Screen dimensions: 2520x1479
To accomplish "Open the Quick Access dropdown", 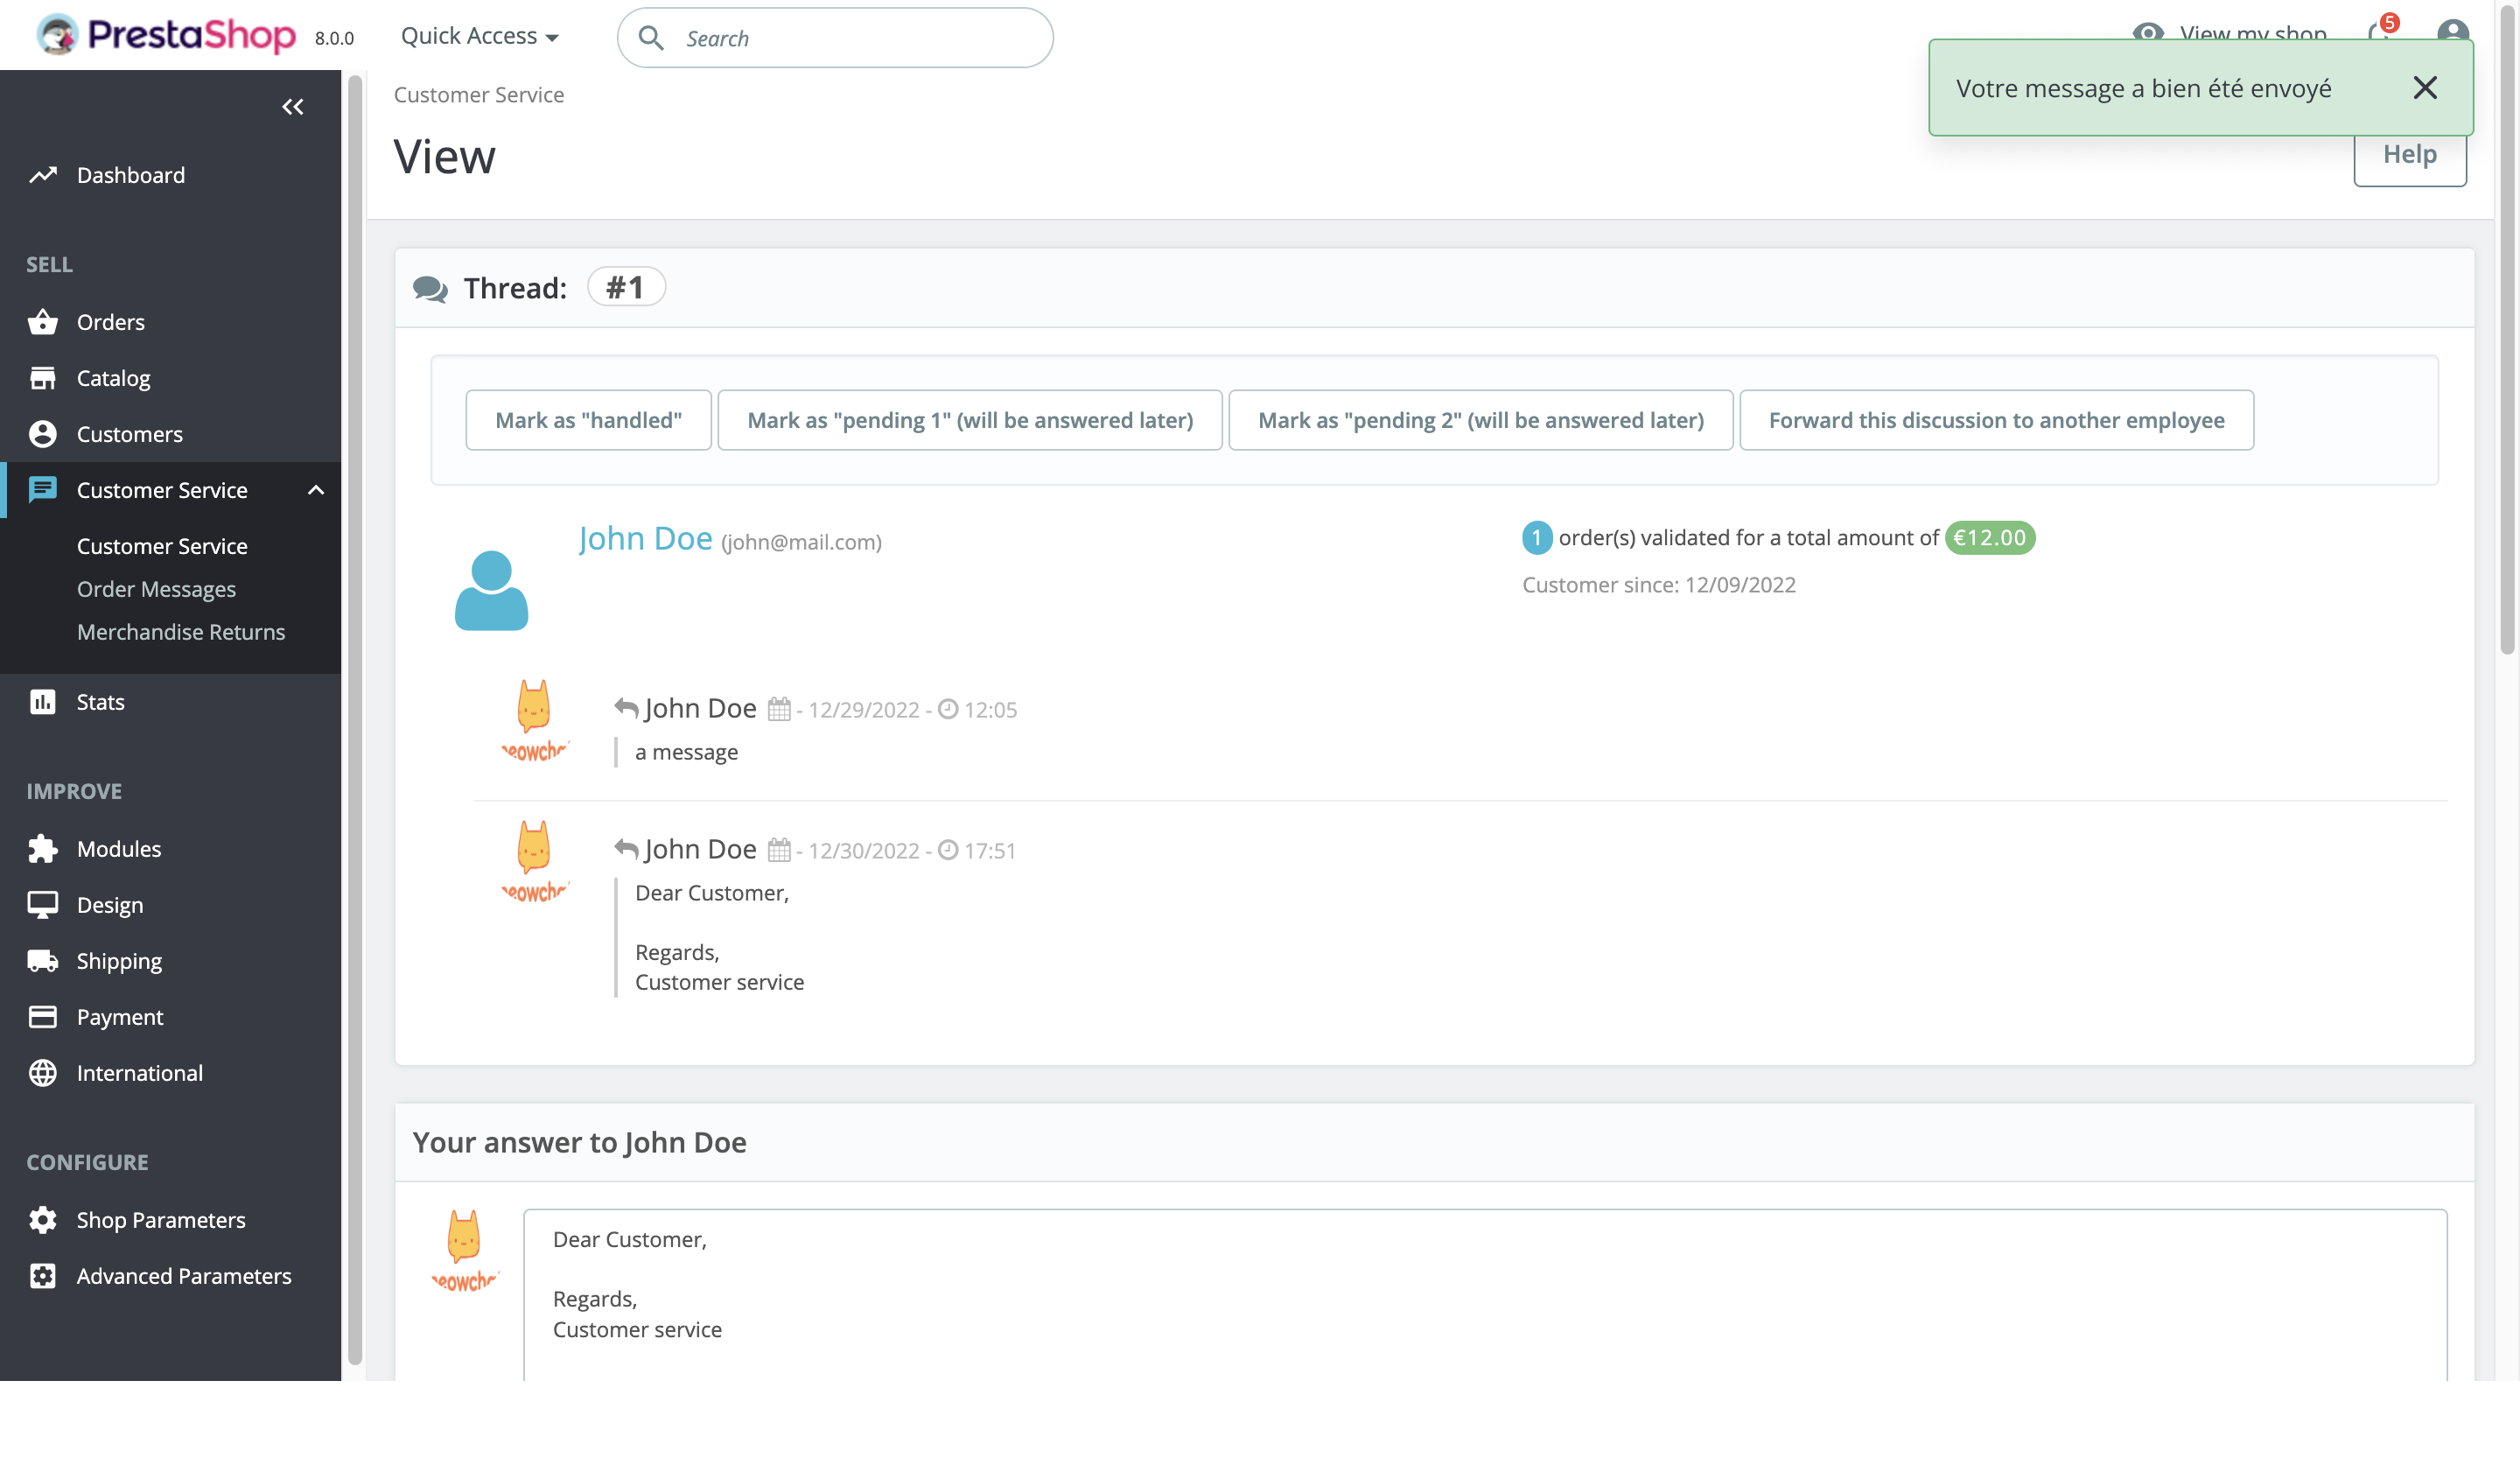I will 479,35.
